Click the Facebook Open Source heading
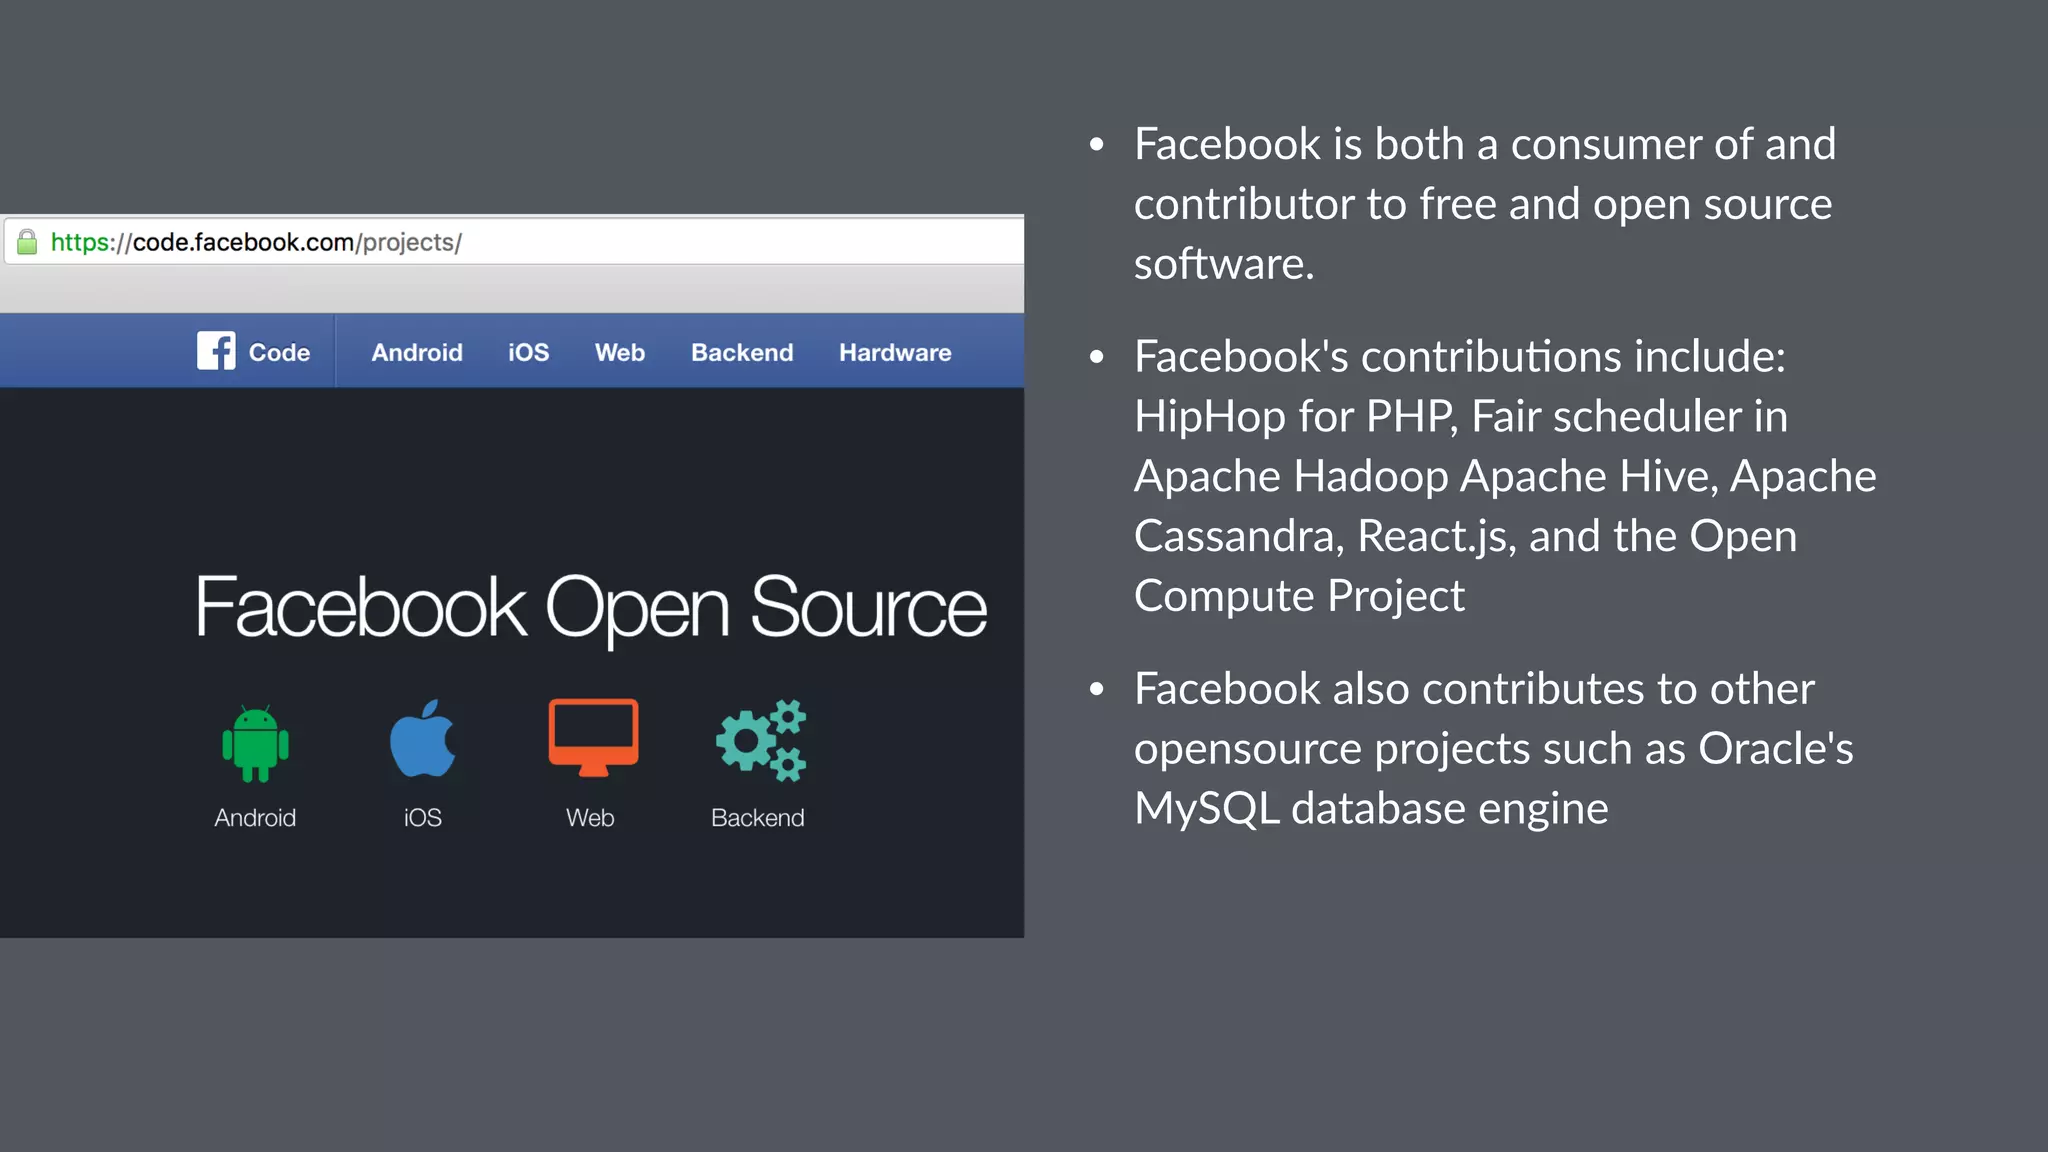The image size is (2048, 1152). 591,608
